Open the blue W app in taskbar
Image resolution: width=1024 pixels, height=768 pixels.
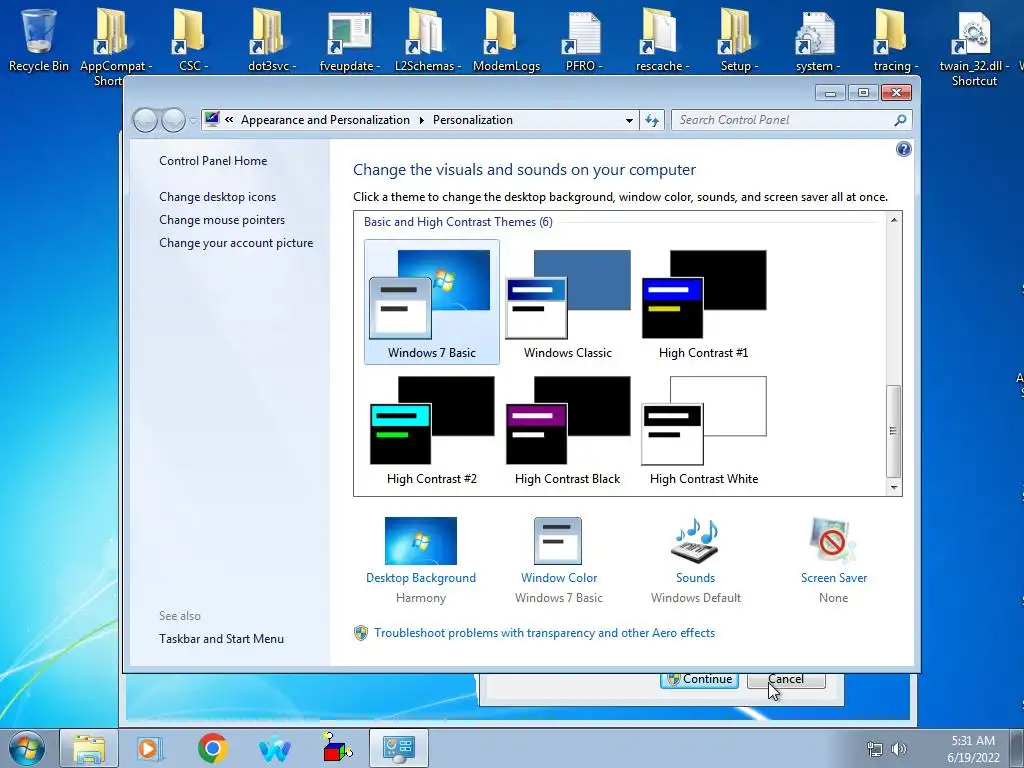275,749
